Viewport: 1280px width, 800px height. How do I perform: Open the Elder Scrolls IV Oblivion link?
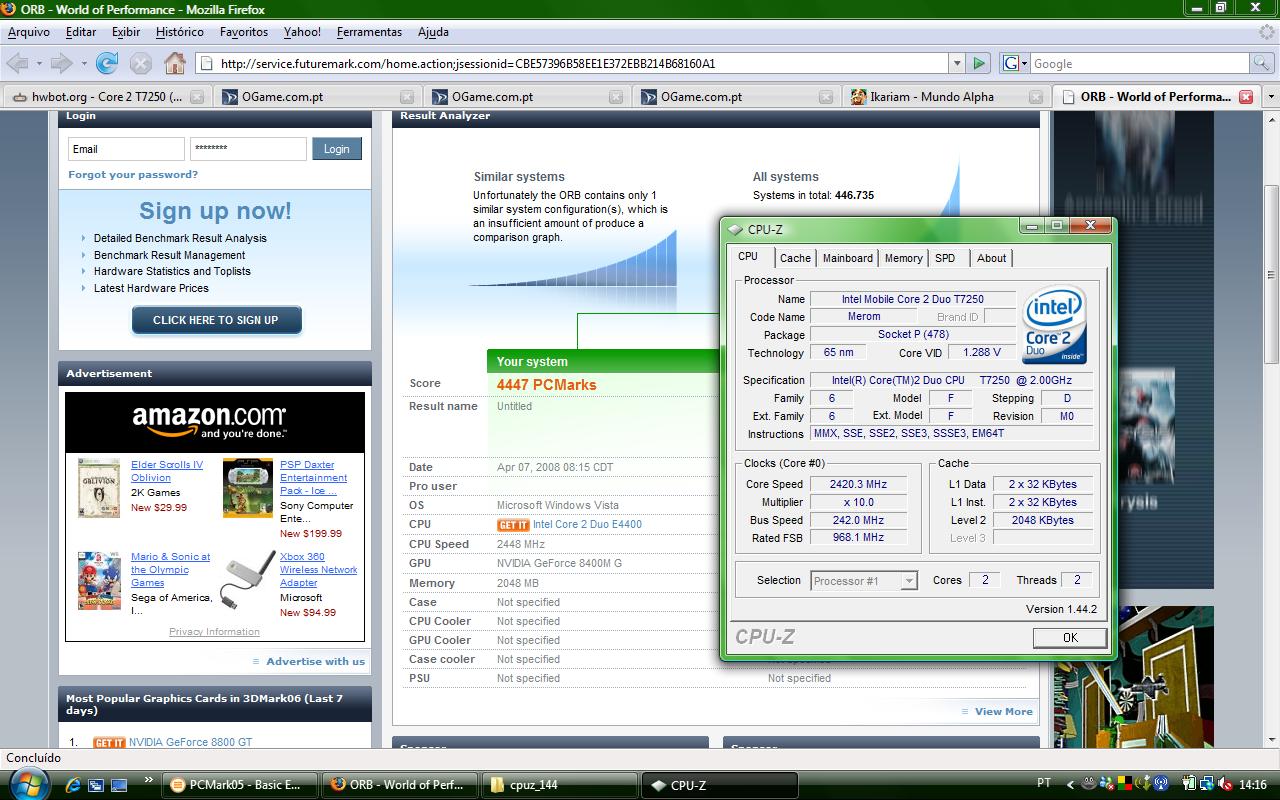tap(167, 471)
